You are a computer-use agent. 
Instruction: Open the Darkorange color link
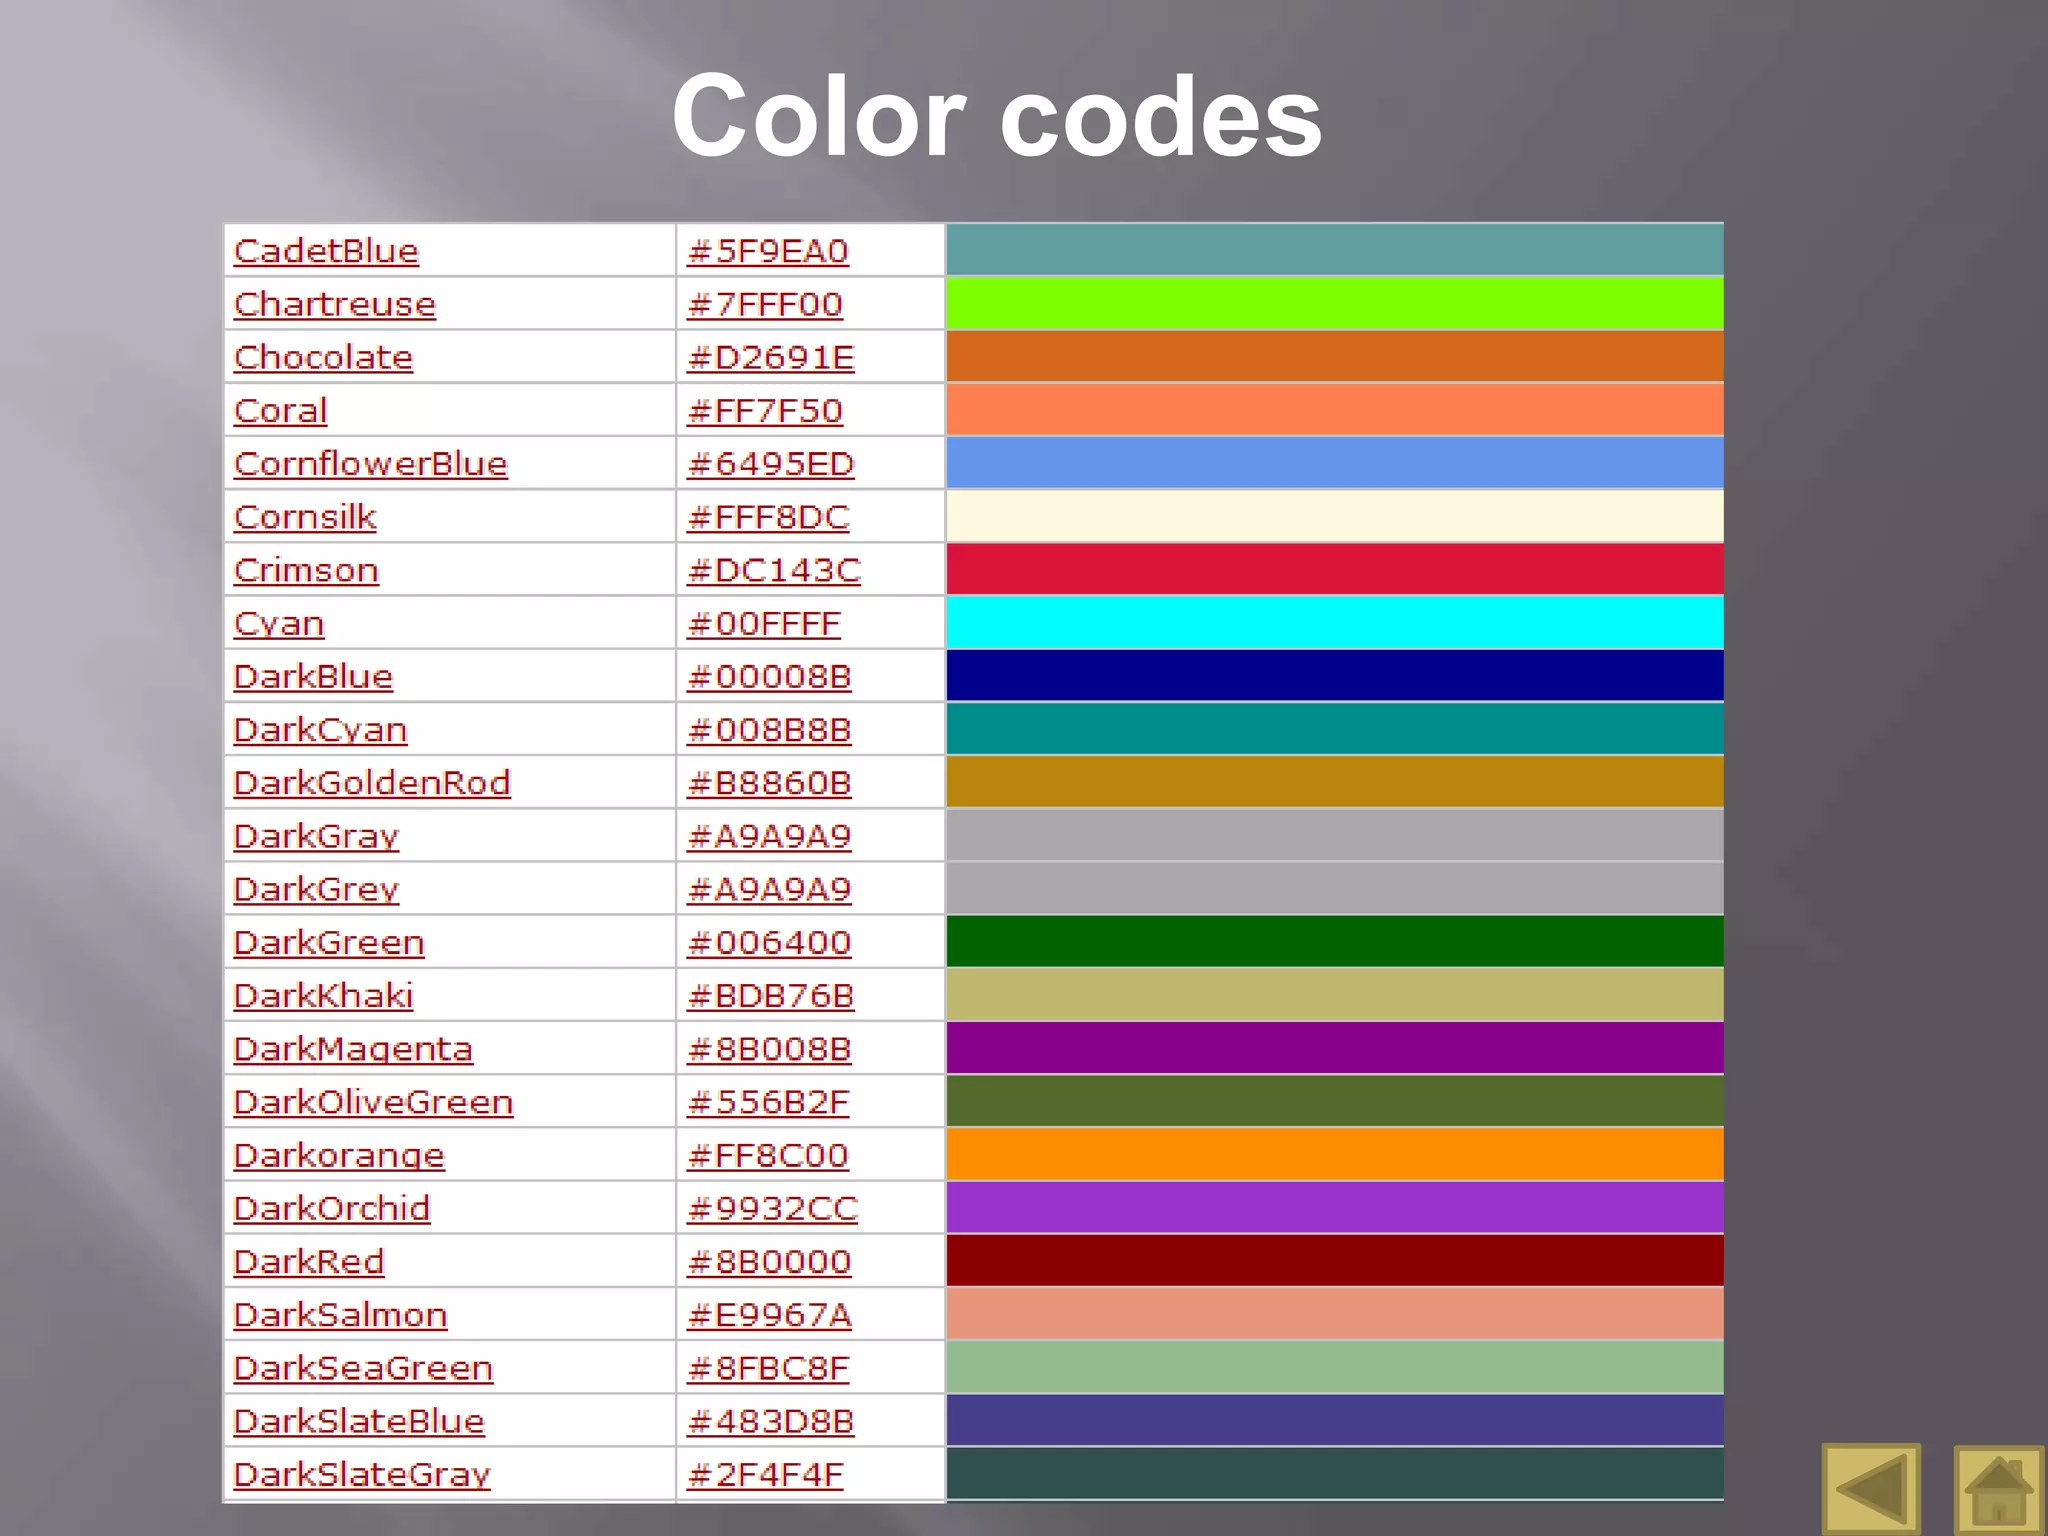tap(339, 1155)
